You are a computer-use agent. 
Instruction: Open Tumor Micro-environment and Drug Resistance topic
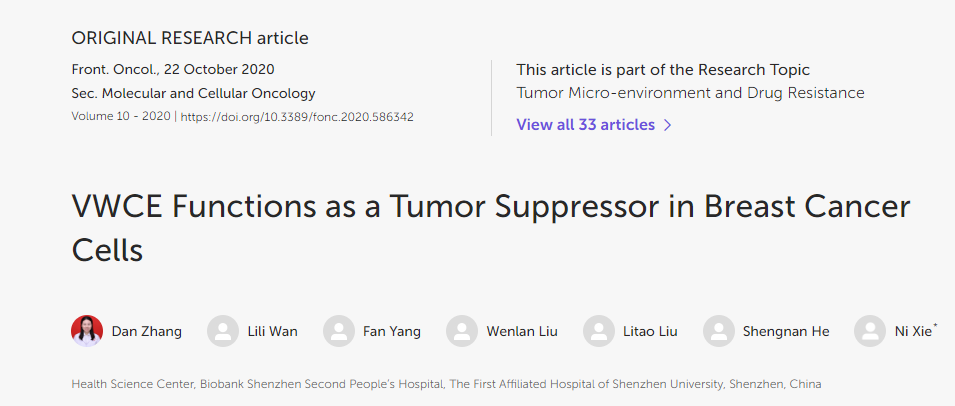[690, 93]
